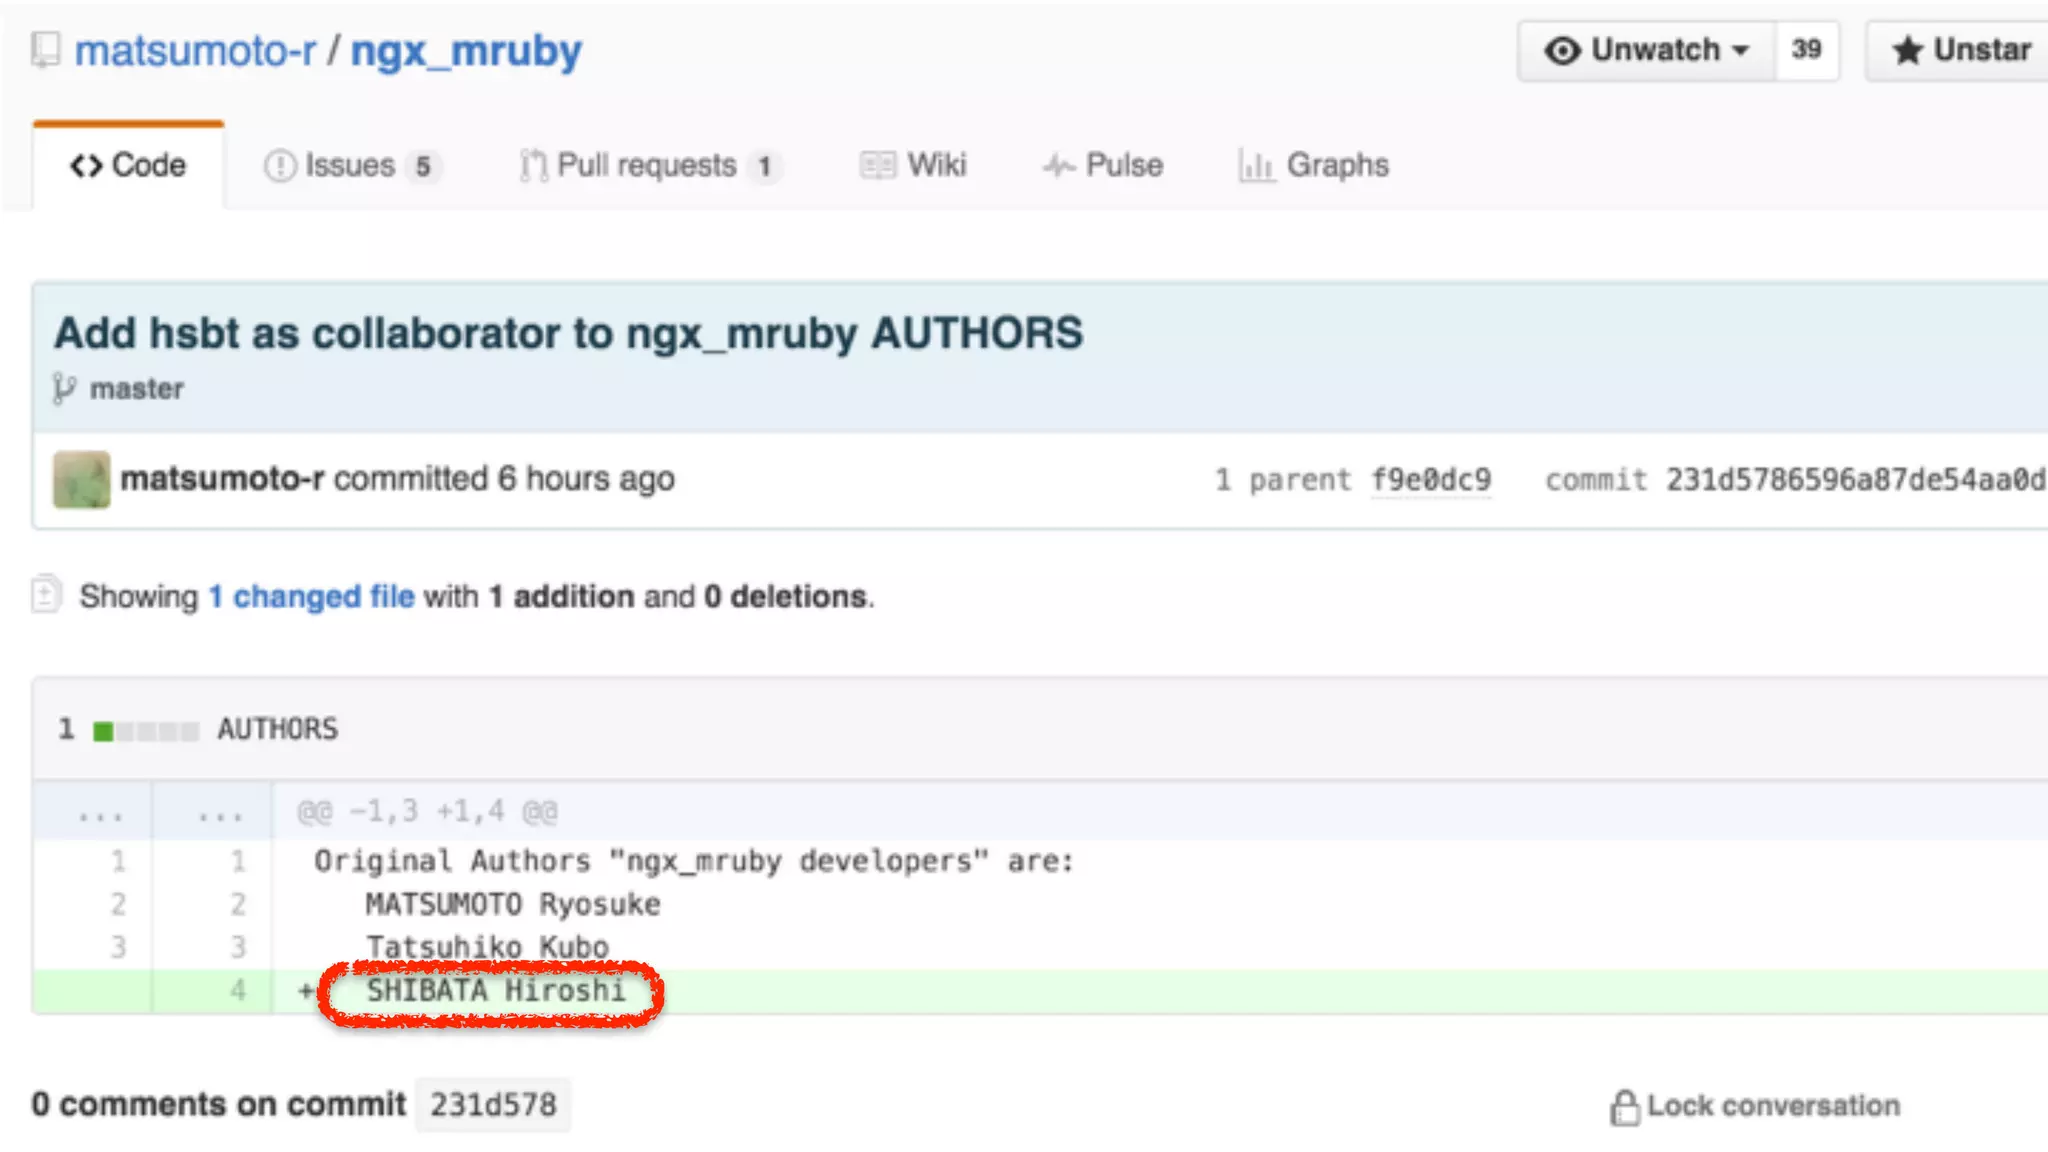Screen dimensions: 2048x1152
Task: Click the 1 changed file link
Action: [311, 596]
